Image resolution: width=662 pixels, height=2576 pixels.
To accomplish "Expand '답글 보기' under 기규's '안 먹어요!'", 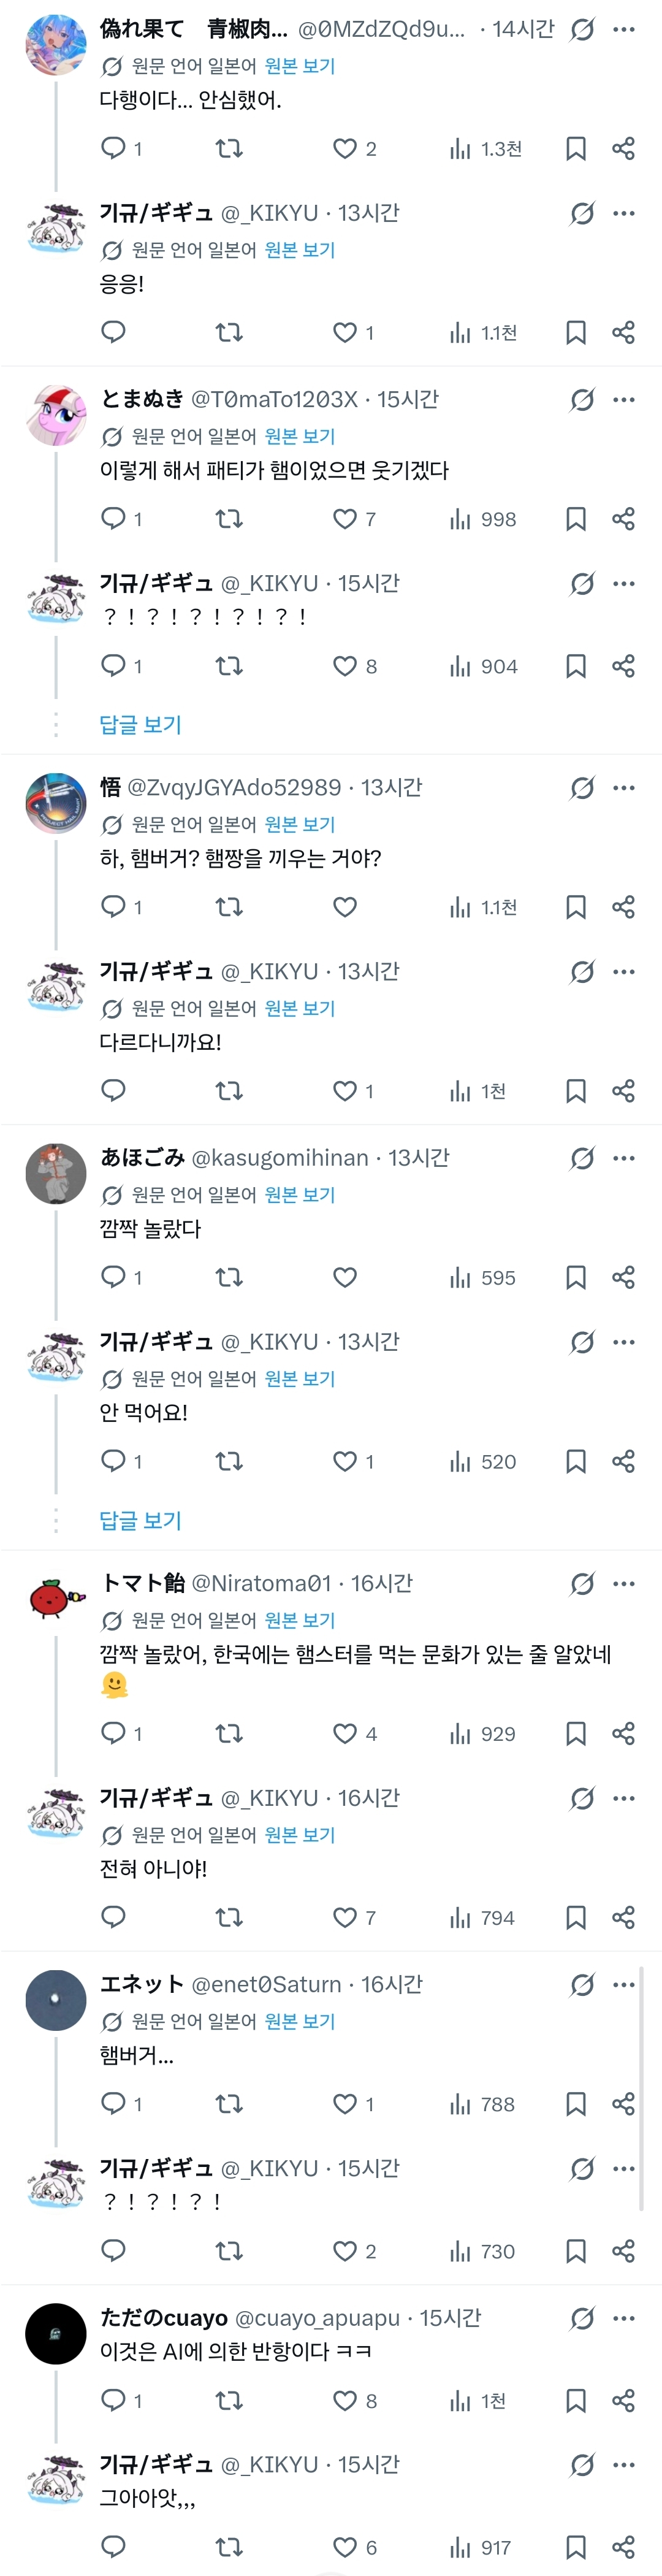I will click(140, 1520).
